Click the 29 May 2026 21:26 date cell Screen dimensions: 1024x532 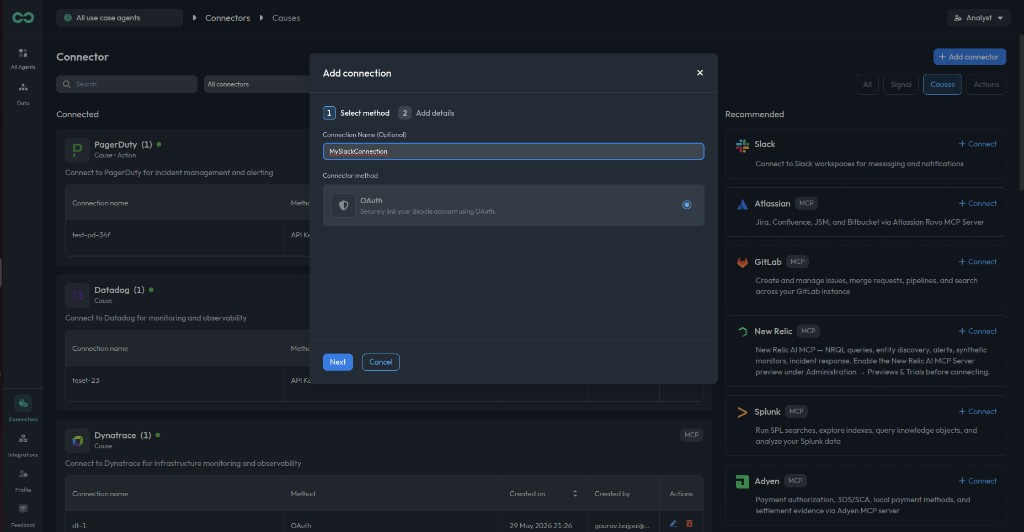click(x=540, y=525)
